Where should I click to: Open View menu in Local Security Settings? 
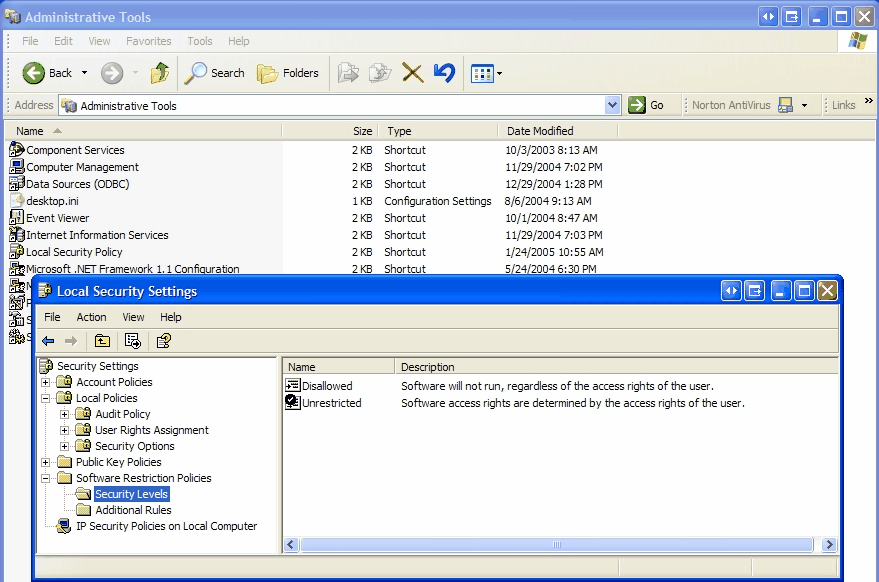click(x=133, y=317)
